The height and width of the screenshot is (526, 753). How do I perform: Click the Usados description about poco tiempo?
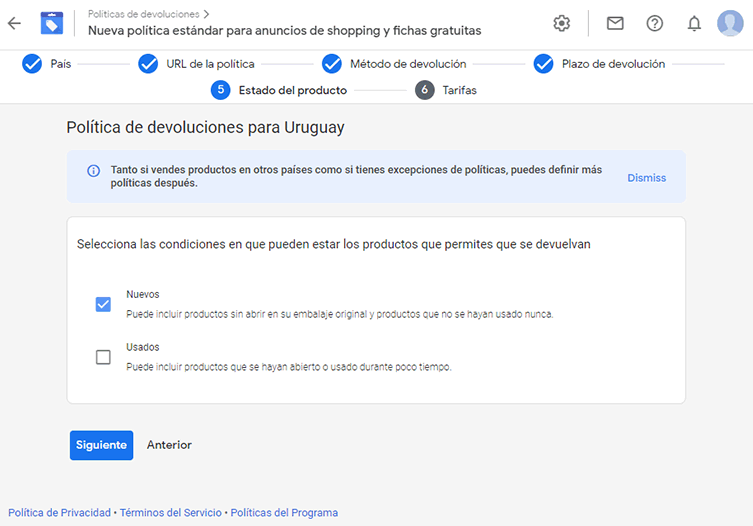289,367
